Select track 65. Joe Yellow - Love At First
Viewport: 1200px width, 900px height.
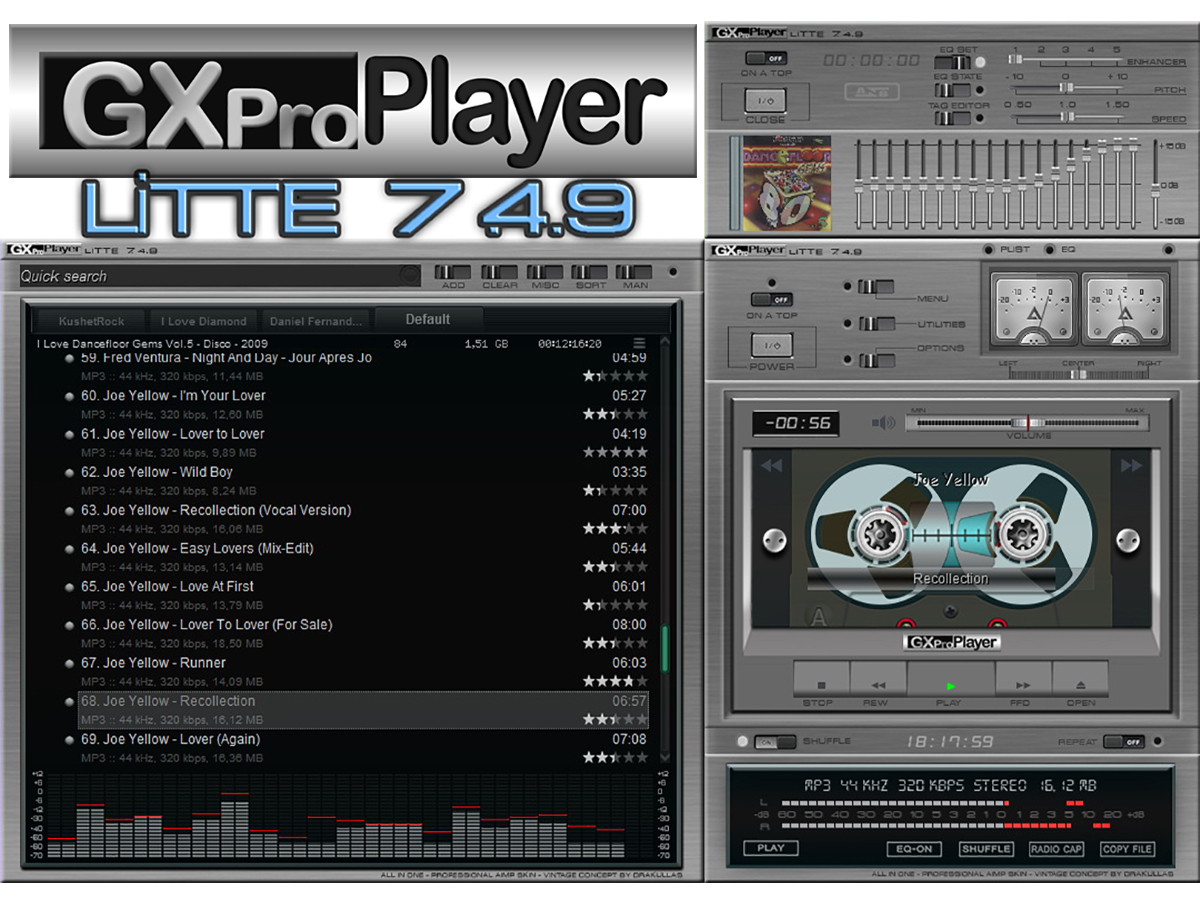[364, 596]
